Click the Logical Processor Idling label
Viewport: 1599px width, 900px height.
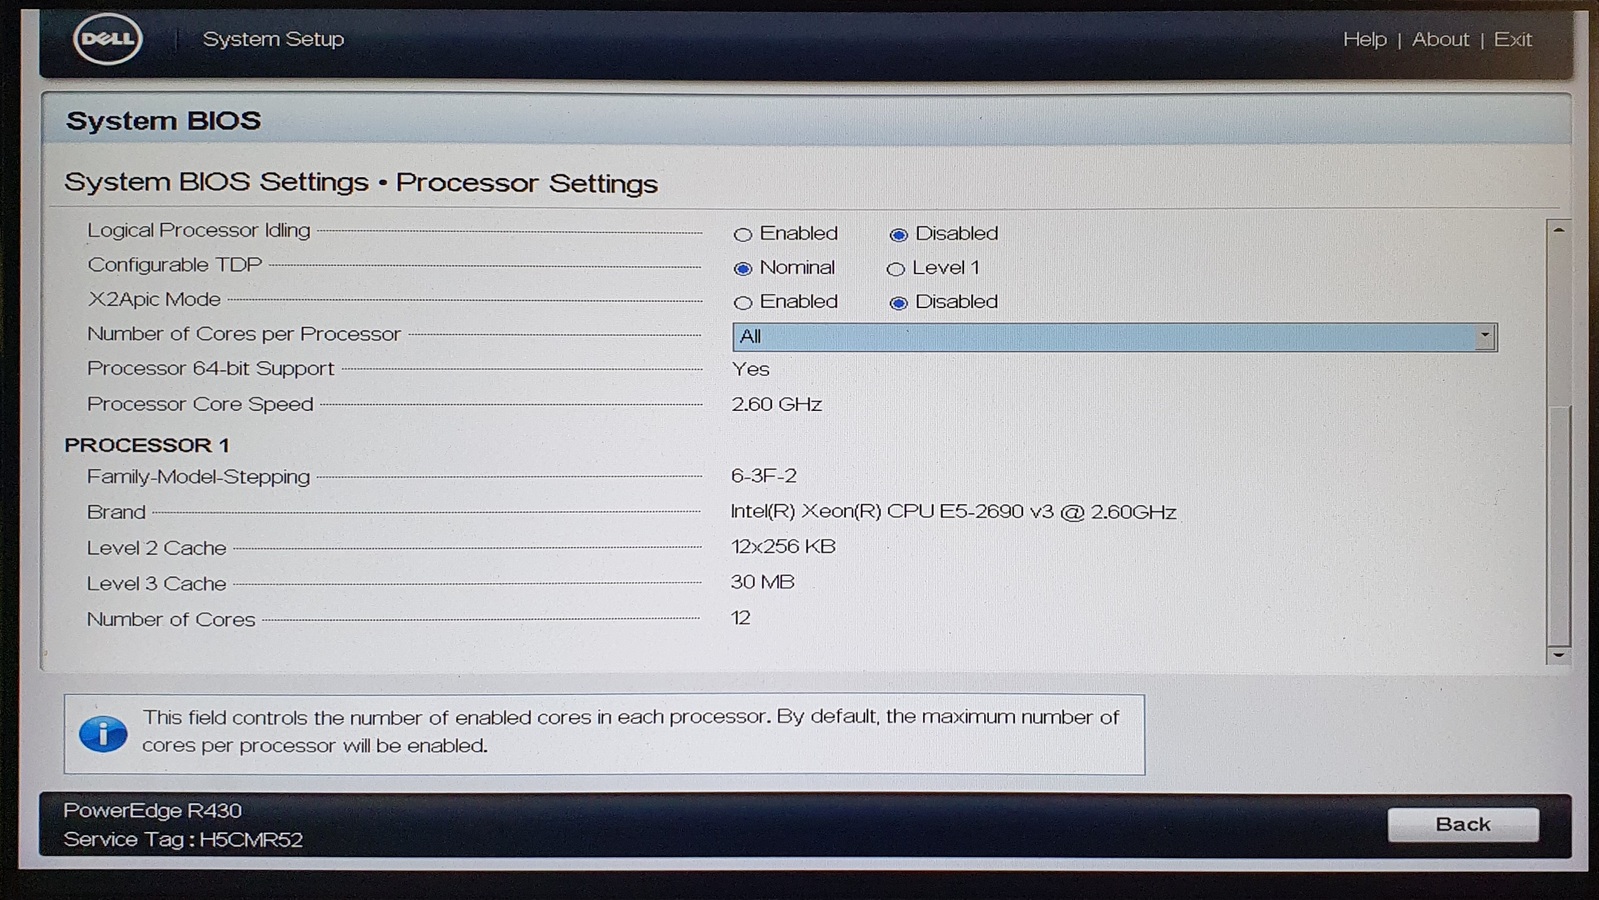point(199,230)
